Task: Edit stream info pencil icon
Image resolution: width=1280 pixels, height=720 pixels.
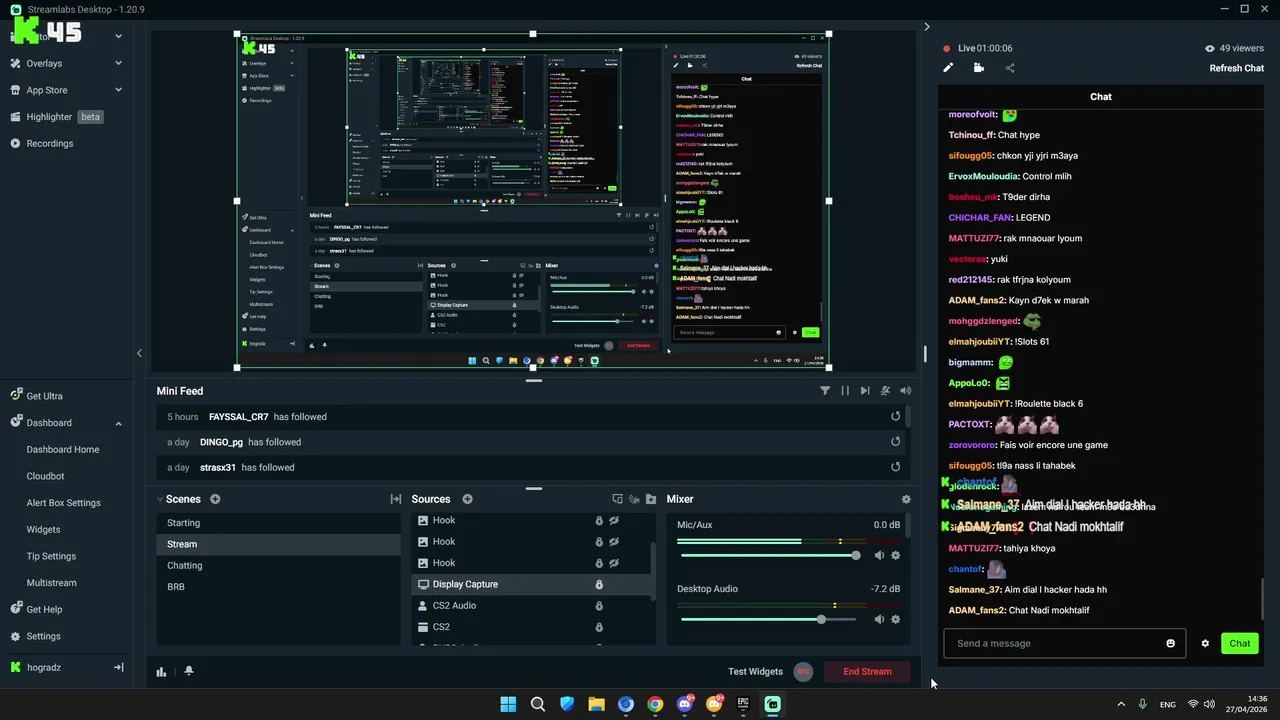Action: click(x=948, y=68)
